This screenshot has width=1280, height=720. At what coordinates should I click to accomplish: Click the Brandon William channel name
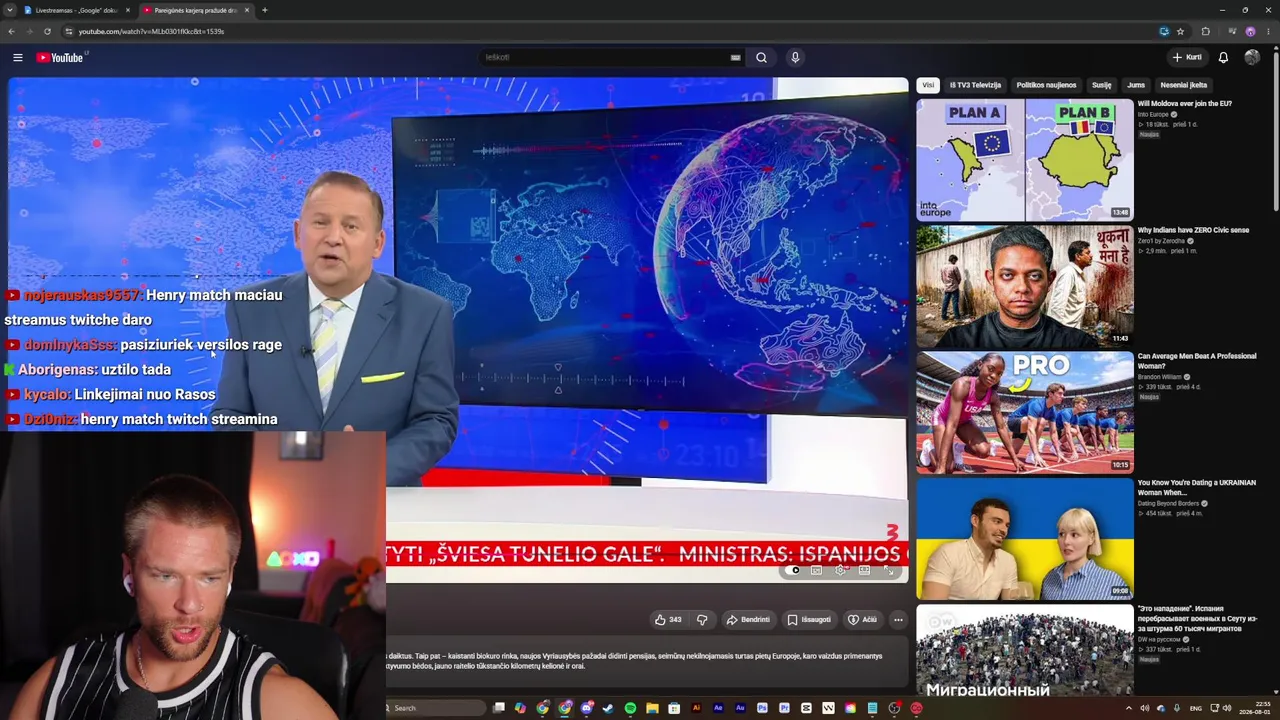tap(1159, 377)
